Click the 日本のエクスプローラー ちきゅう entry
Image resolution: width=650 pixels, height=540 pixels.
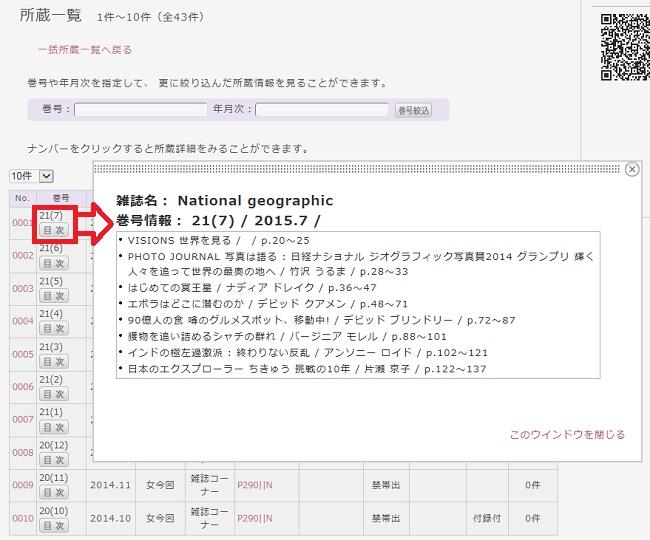307,369
